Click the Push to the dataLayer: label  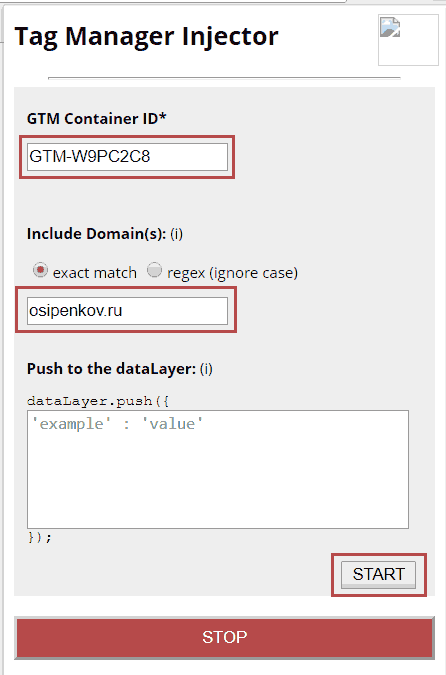coord(112,369)
